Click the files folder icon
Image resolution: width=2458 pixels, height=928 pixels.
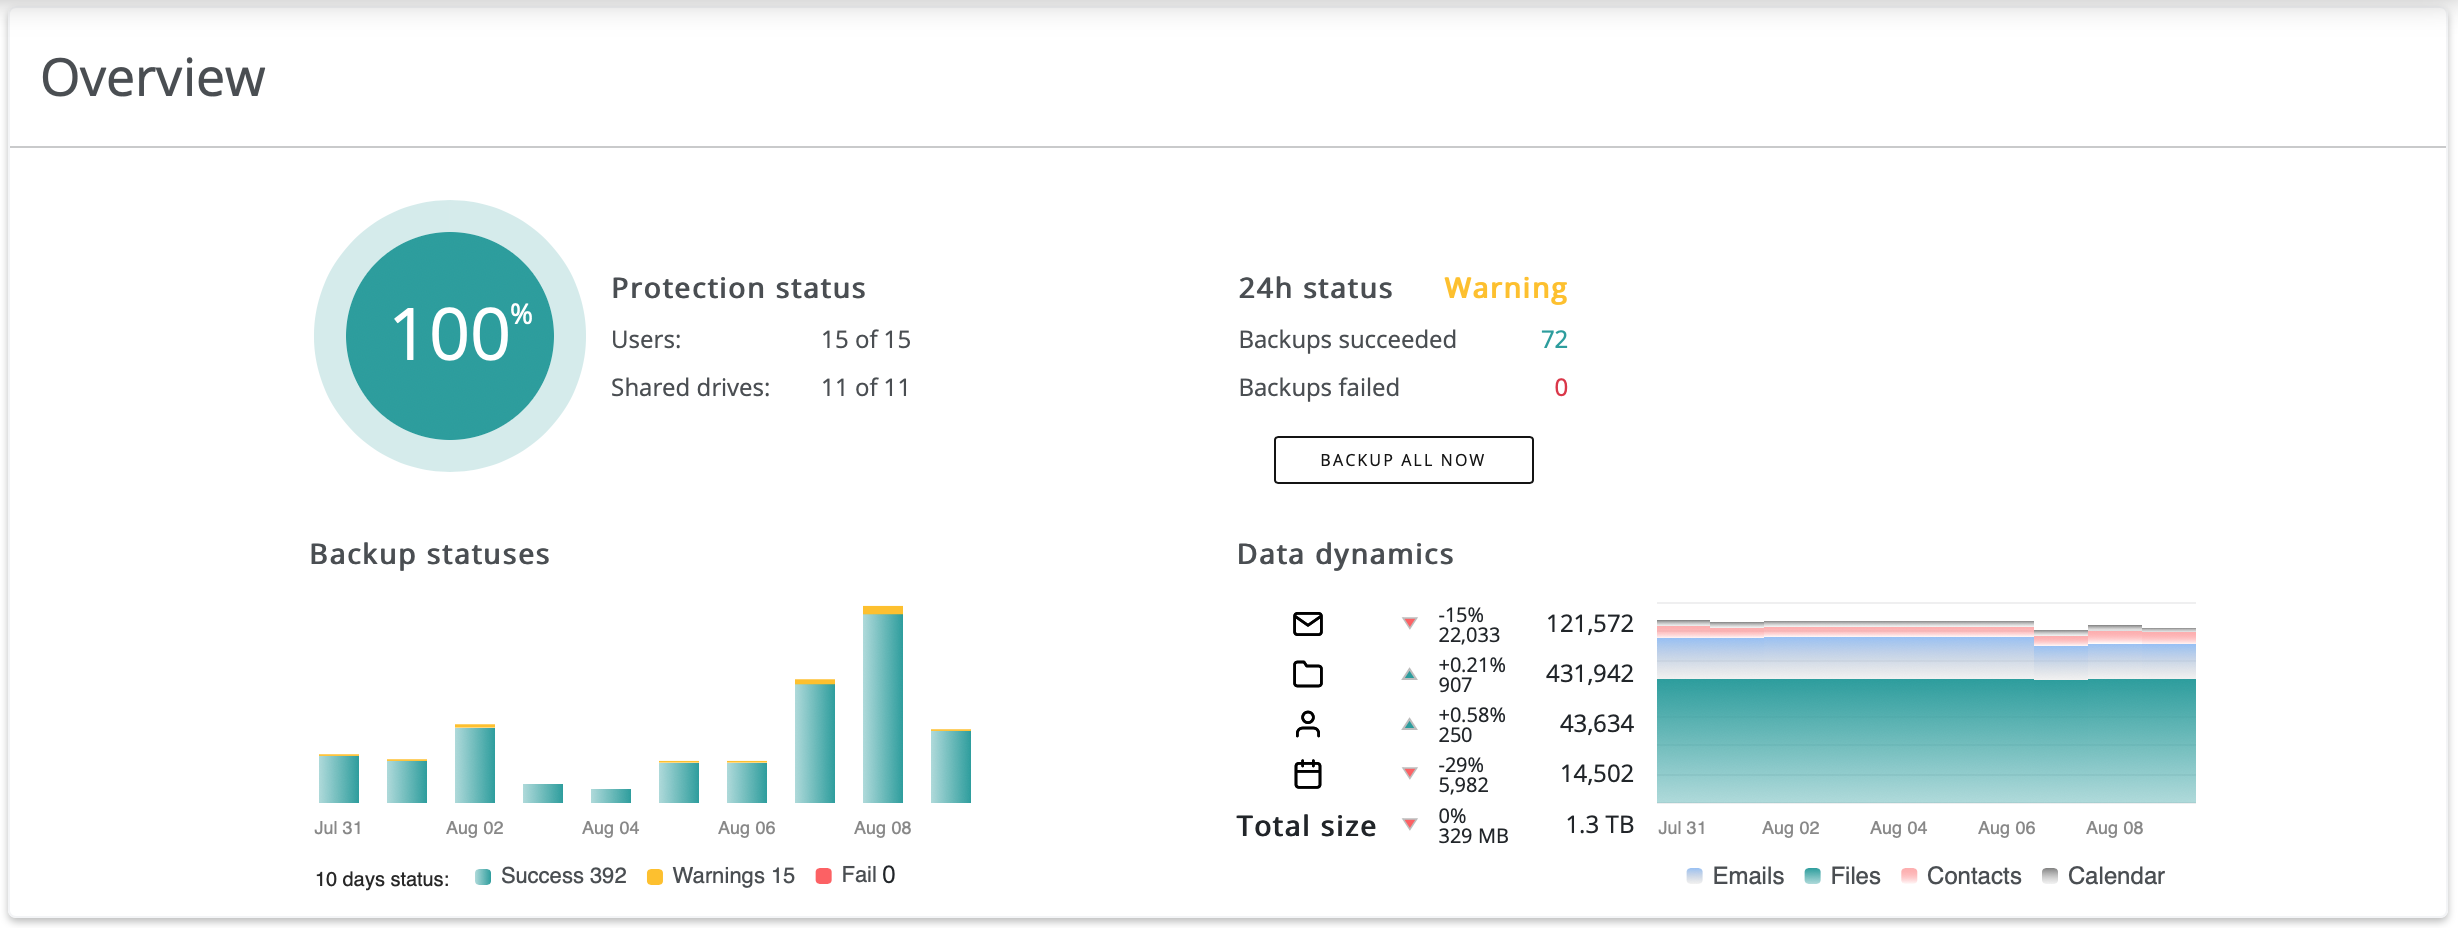1307,674
